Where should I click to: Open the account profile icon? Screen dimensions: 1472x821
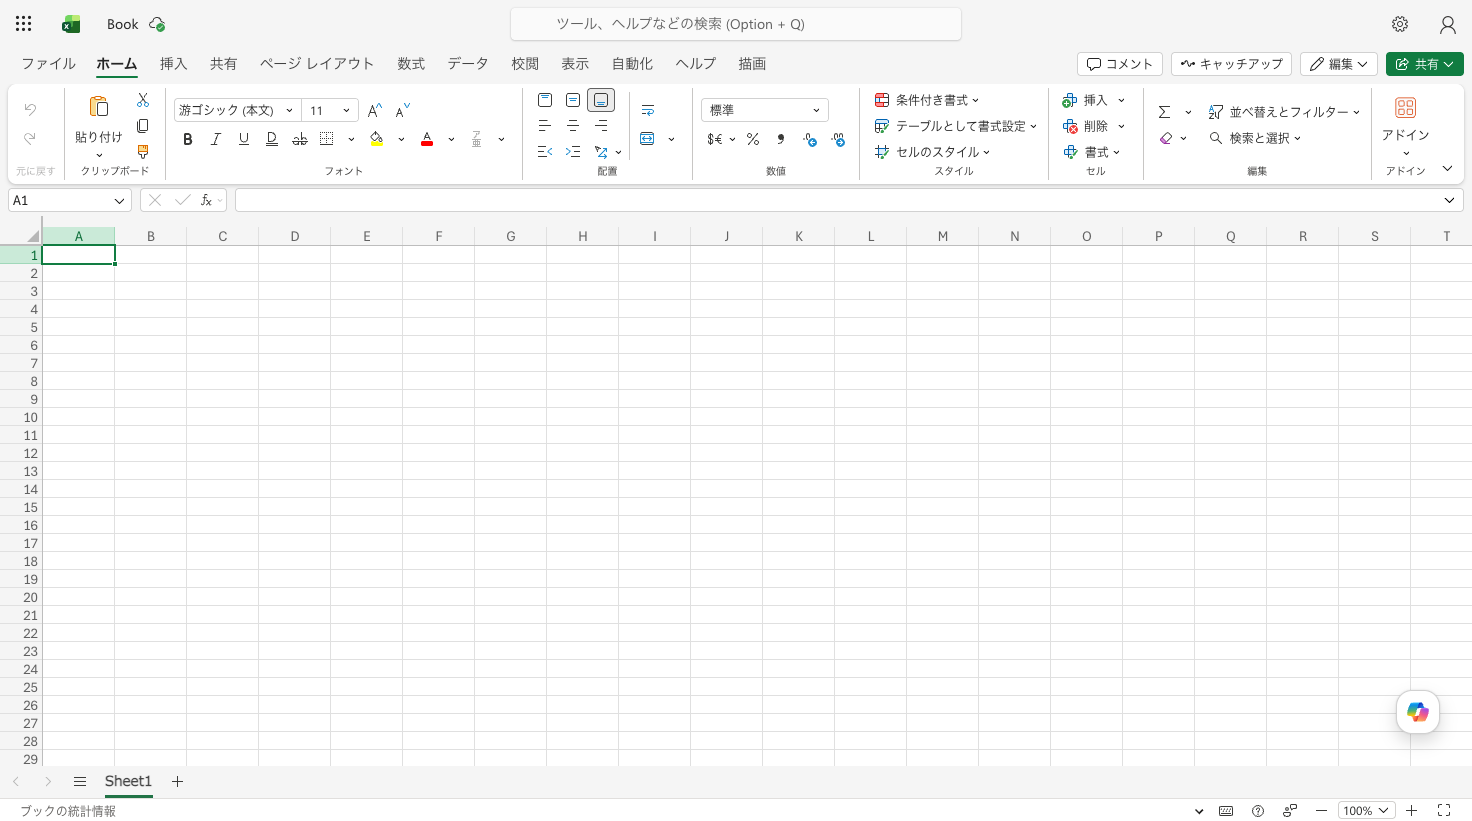(1447, 24)
